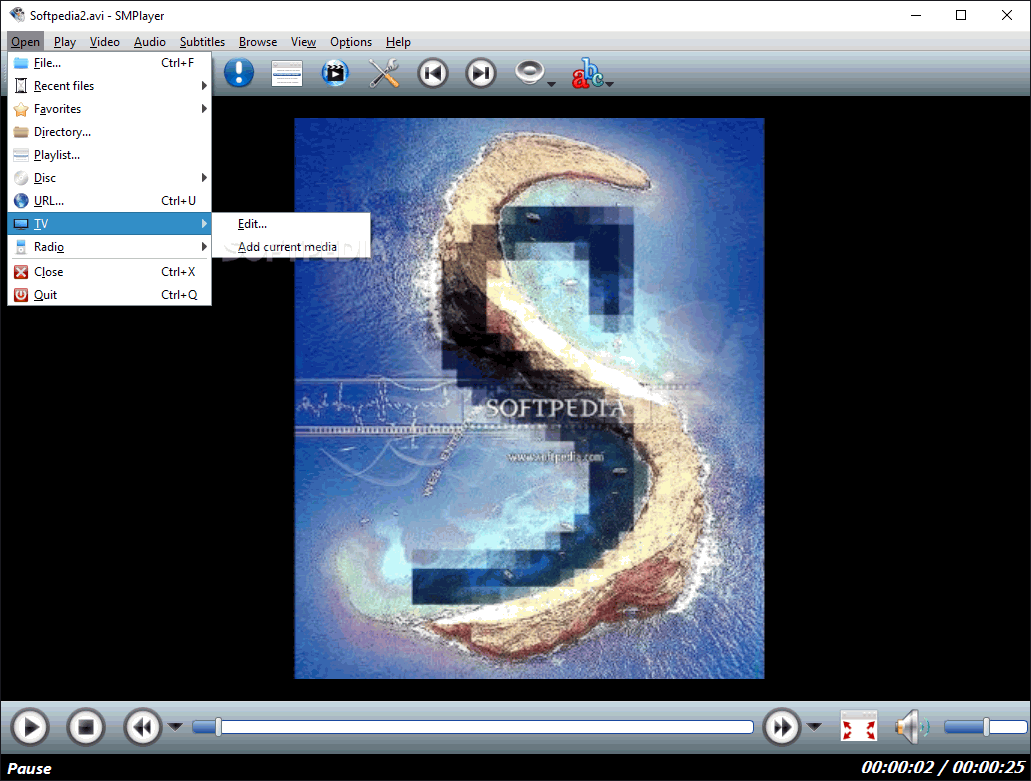
Task: Select Directory... menu entry
Action: click(109, 131)
